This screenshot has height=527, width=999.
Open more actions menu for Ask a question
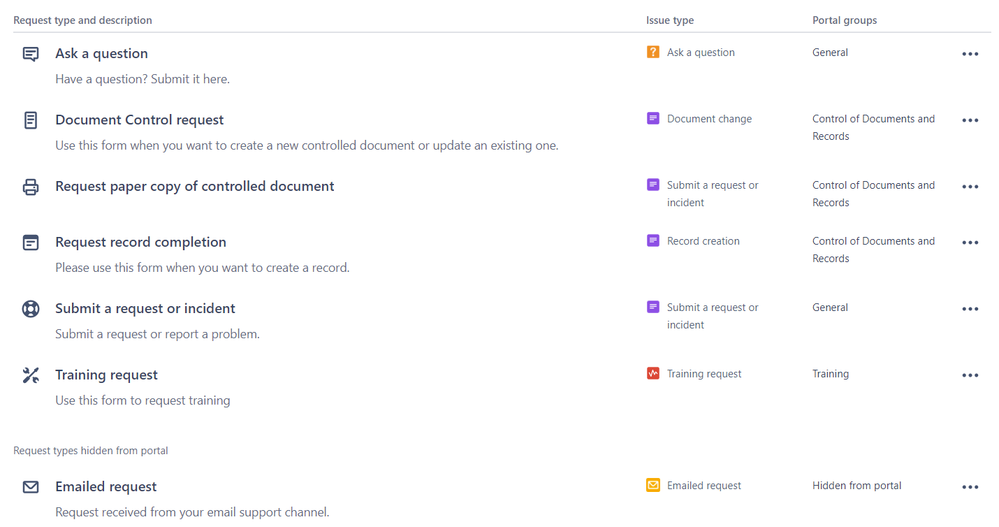pos(970,54)
